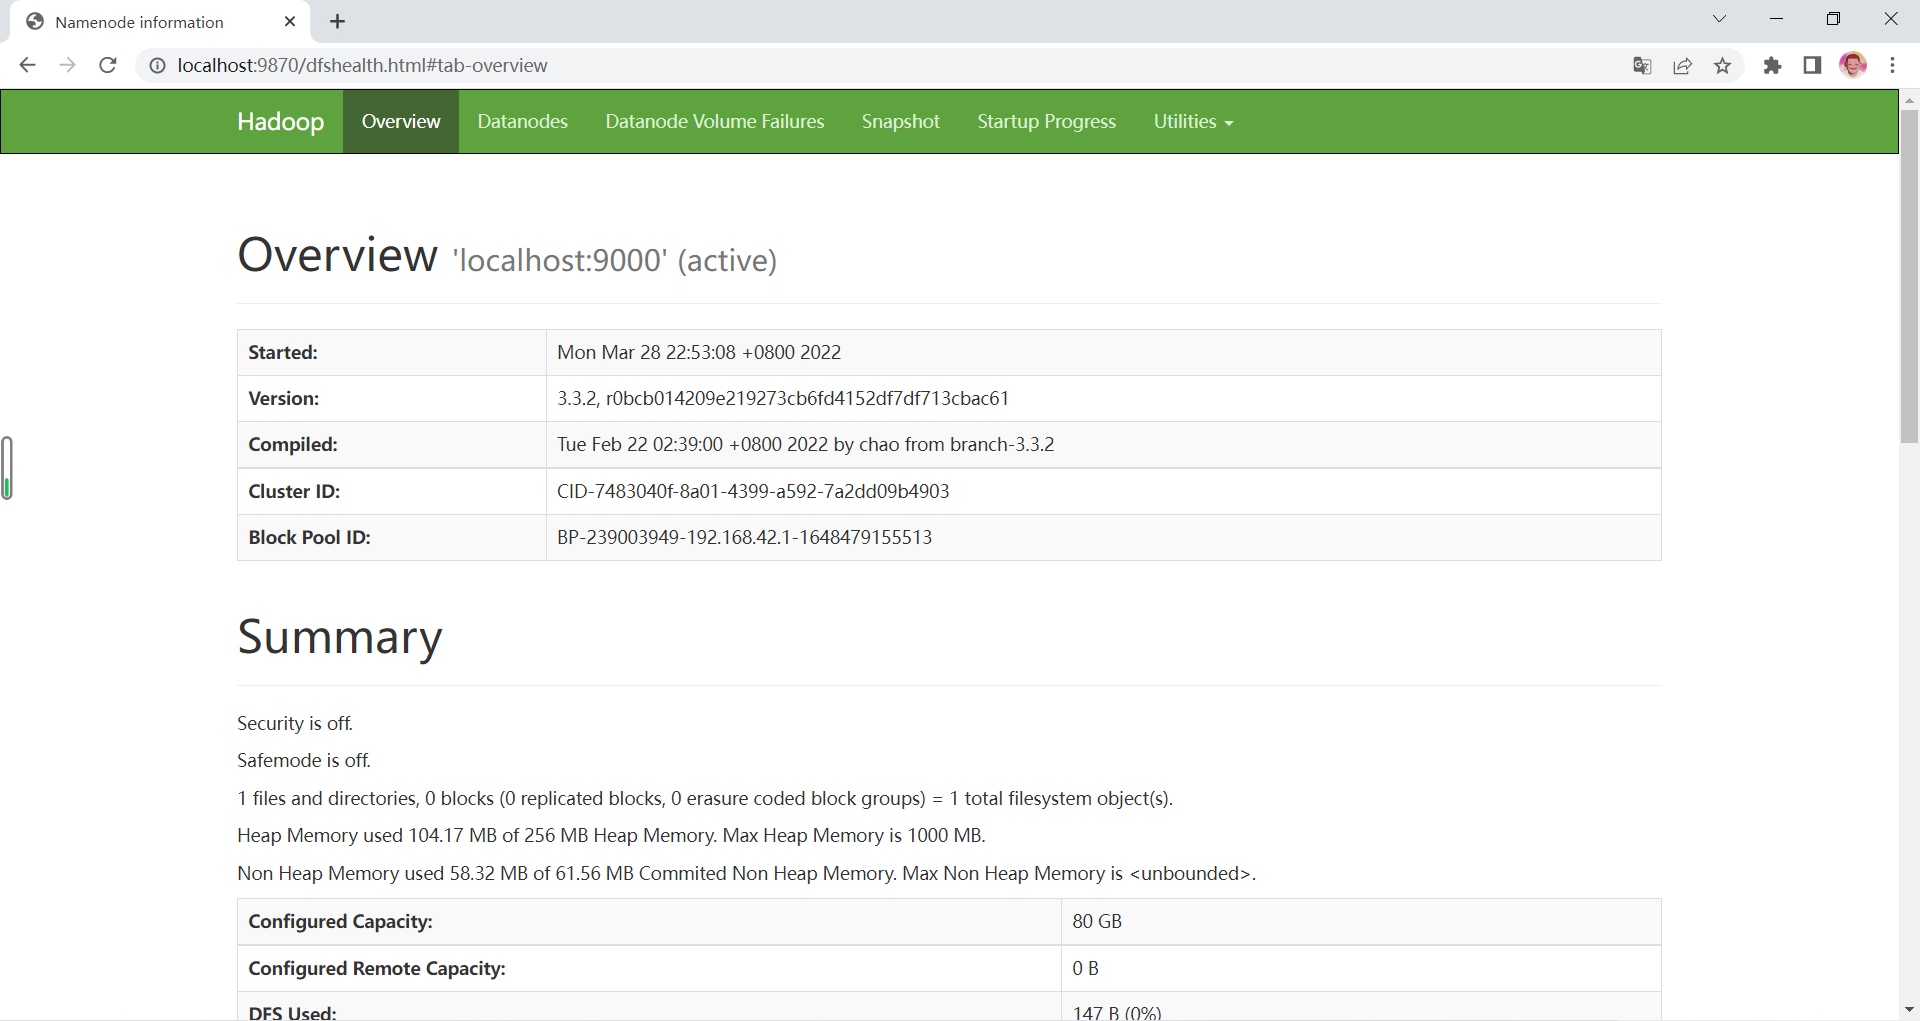Open the Datanodes tab
This screenshot has width=1920, height=1021.
coord(523,121)
